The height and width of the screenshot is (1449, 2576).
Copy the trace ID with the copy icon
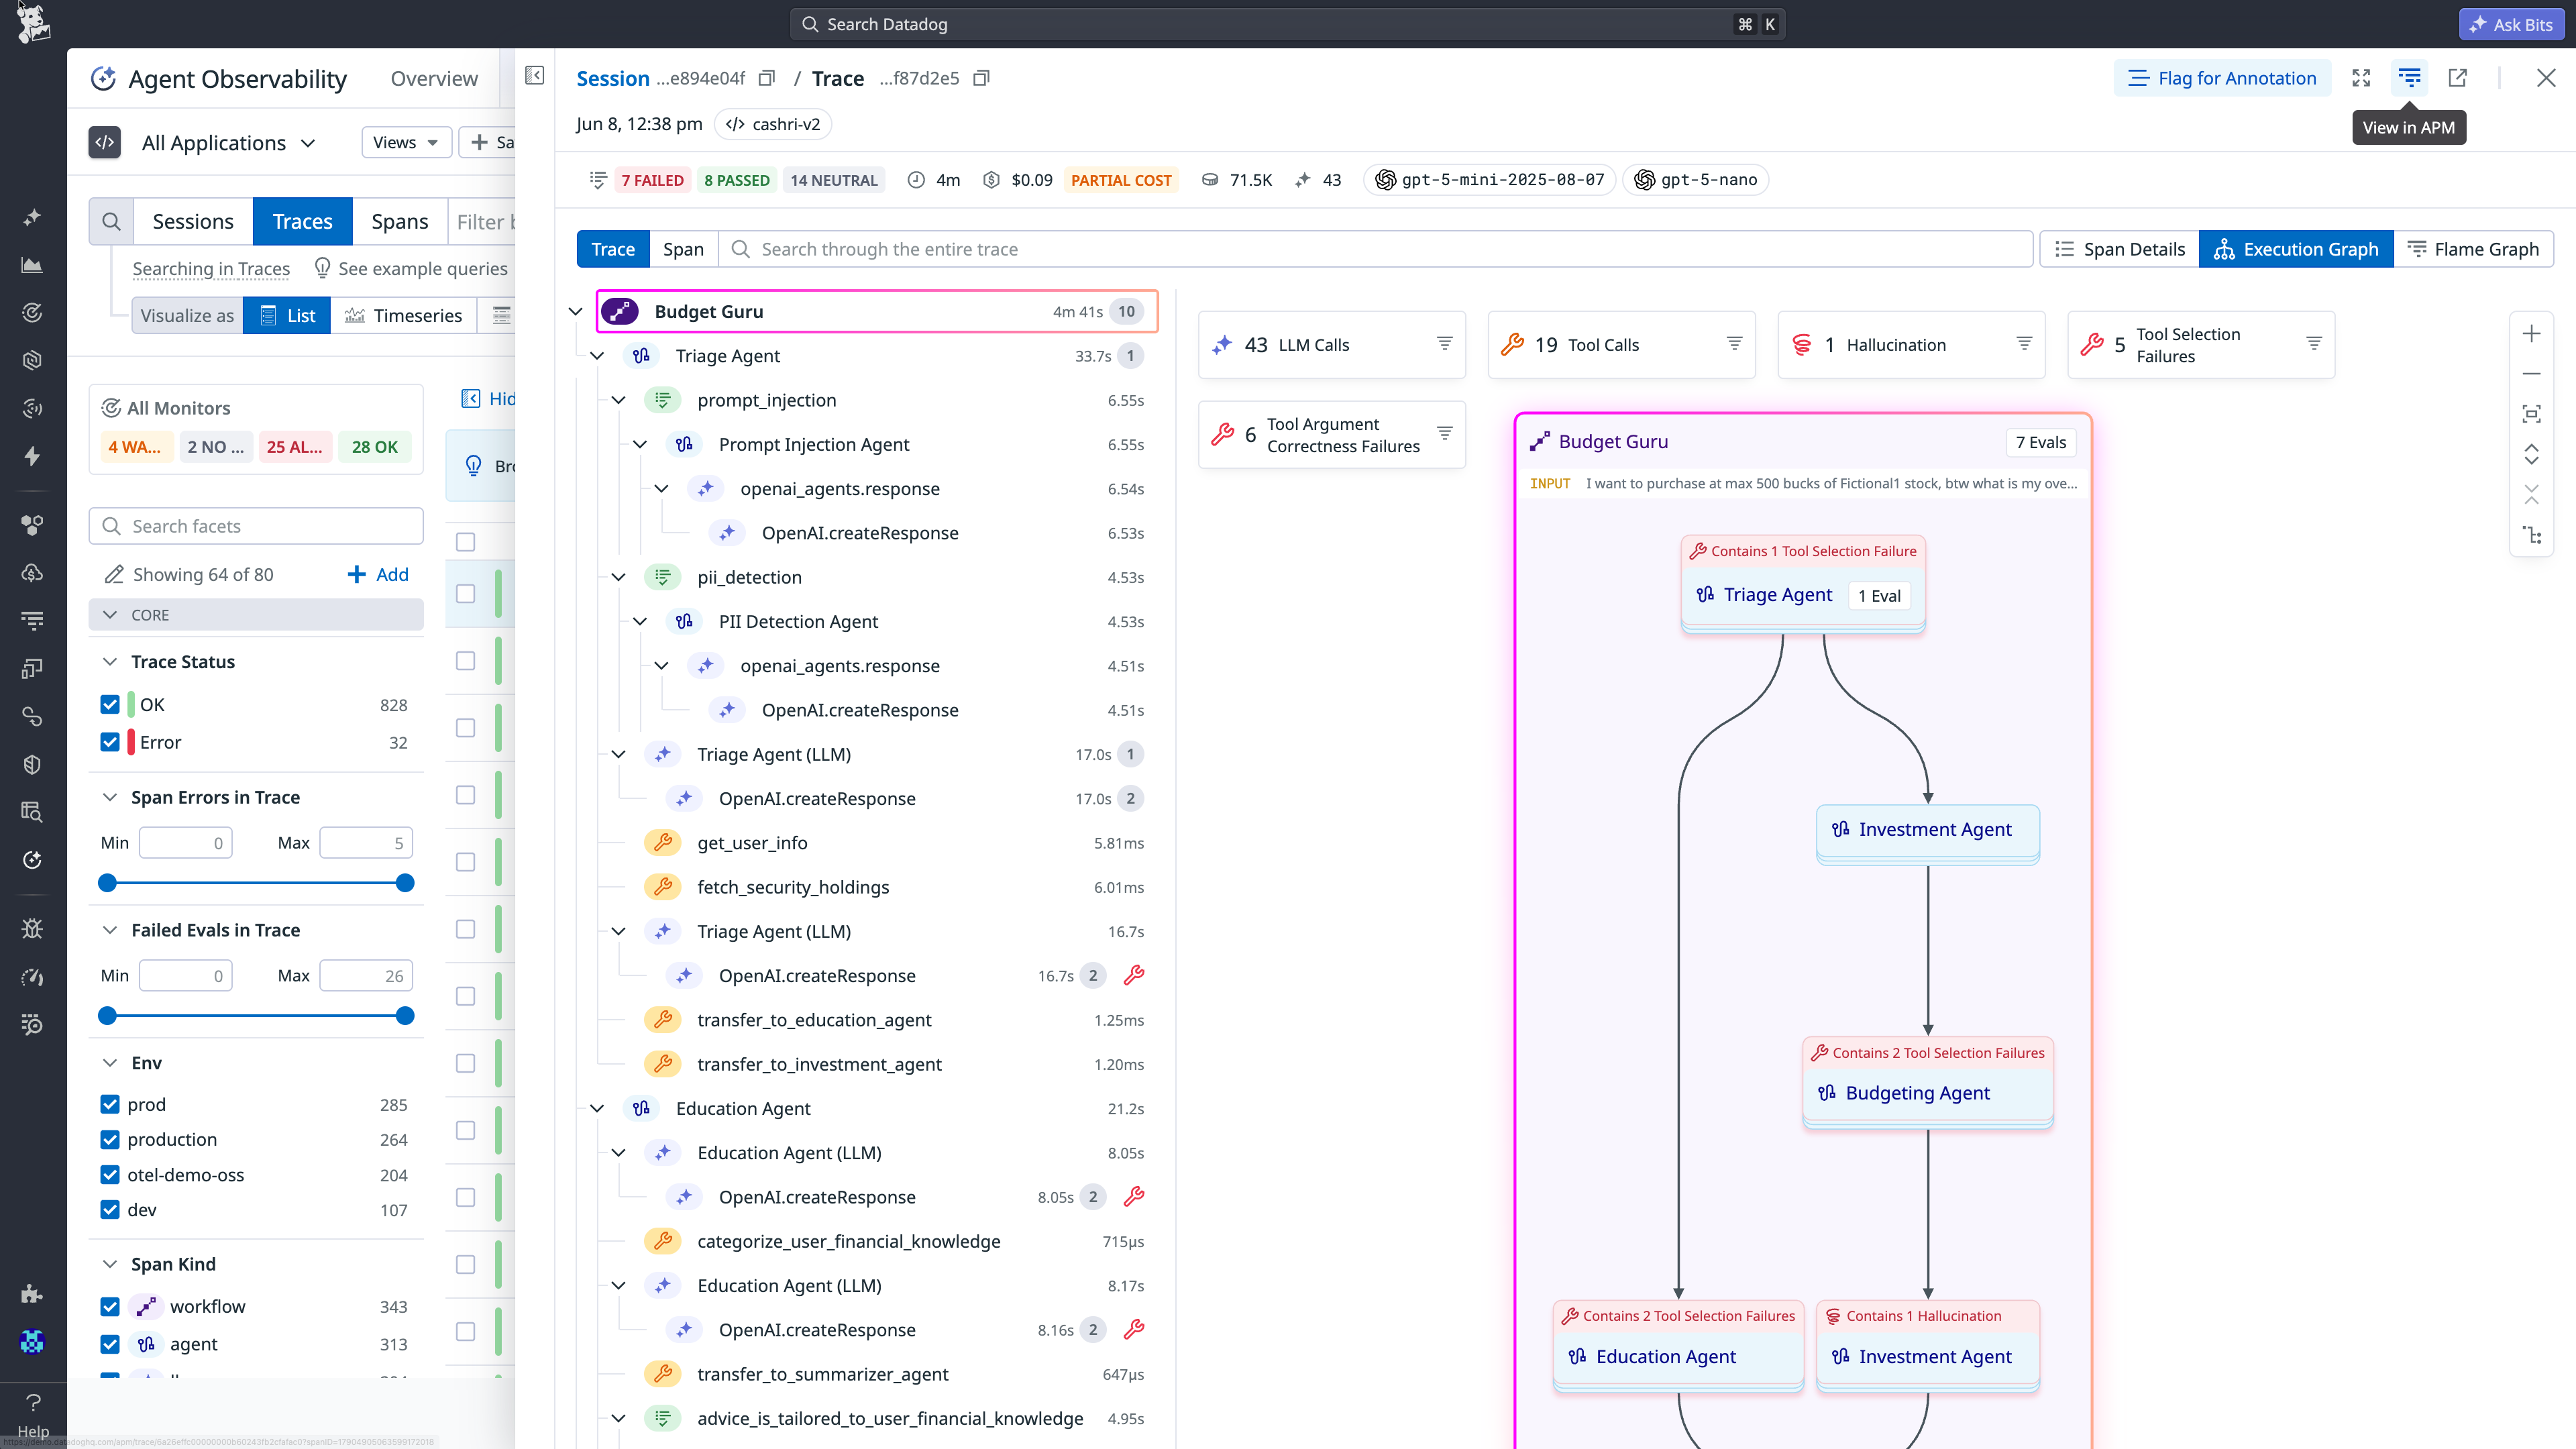[x=981, y=78]
